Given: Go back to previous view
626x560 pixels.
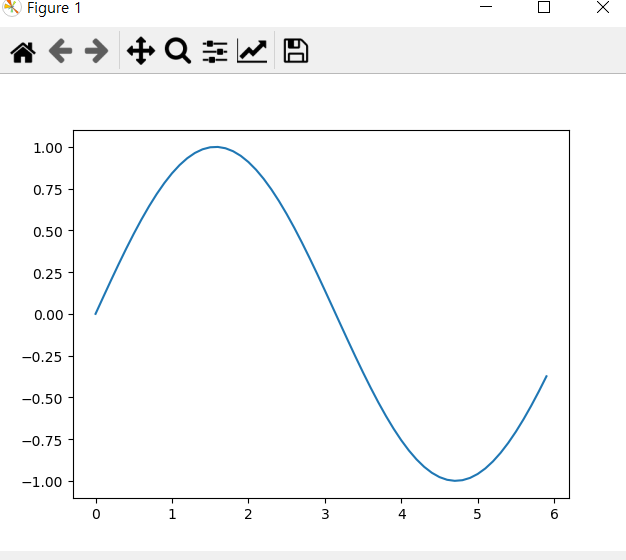Looking at the screenshot, I should (60, 51).
